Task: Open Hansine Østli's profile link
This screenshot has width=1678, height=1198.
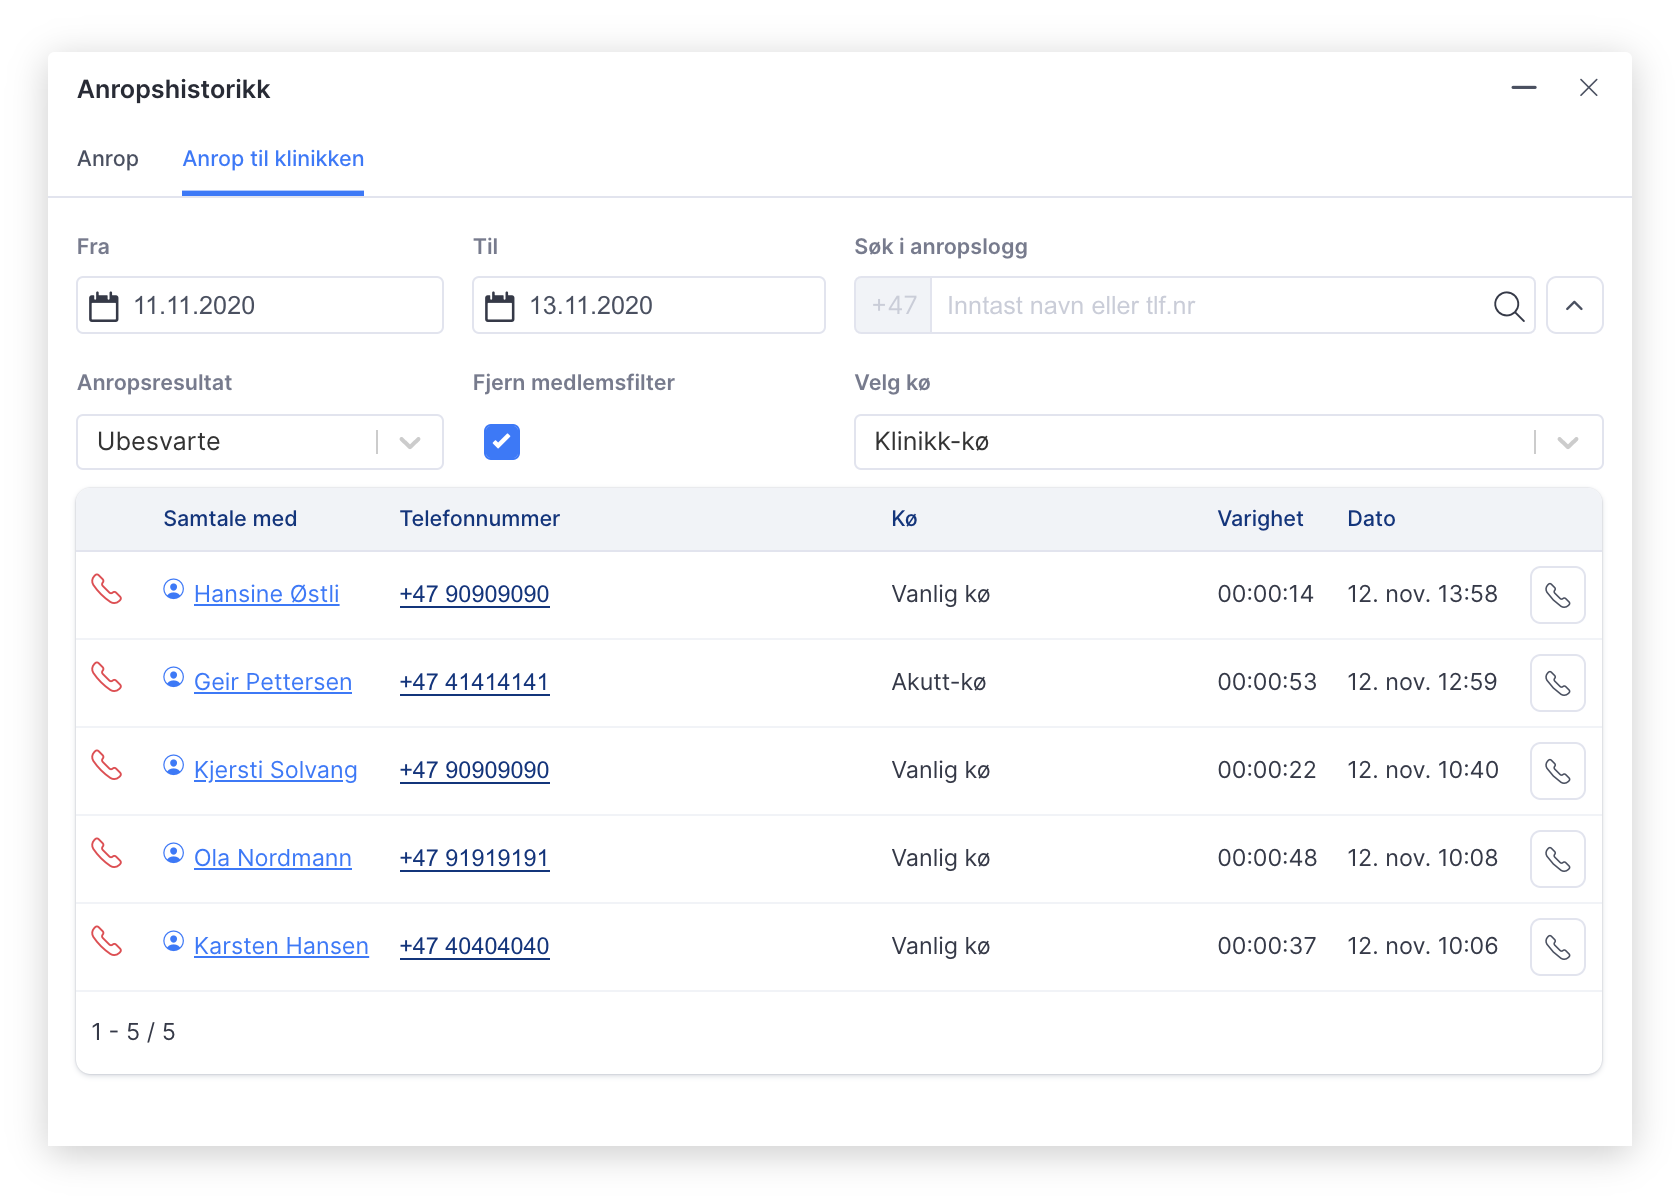Action: (267, 594)
